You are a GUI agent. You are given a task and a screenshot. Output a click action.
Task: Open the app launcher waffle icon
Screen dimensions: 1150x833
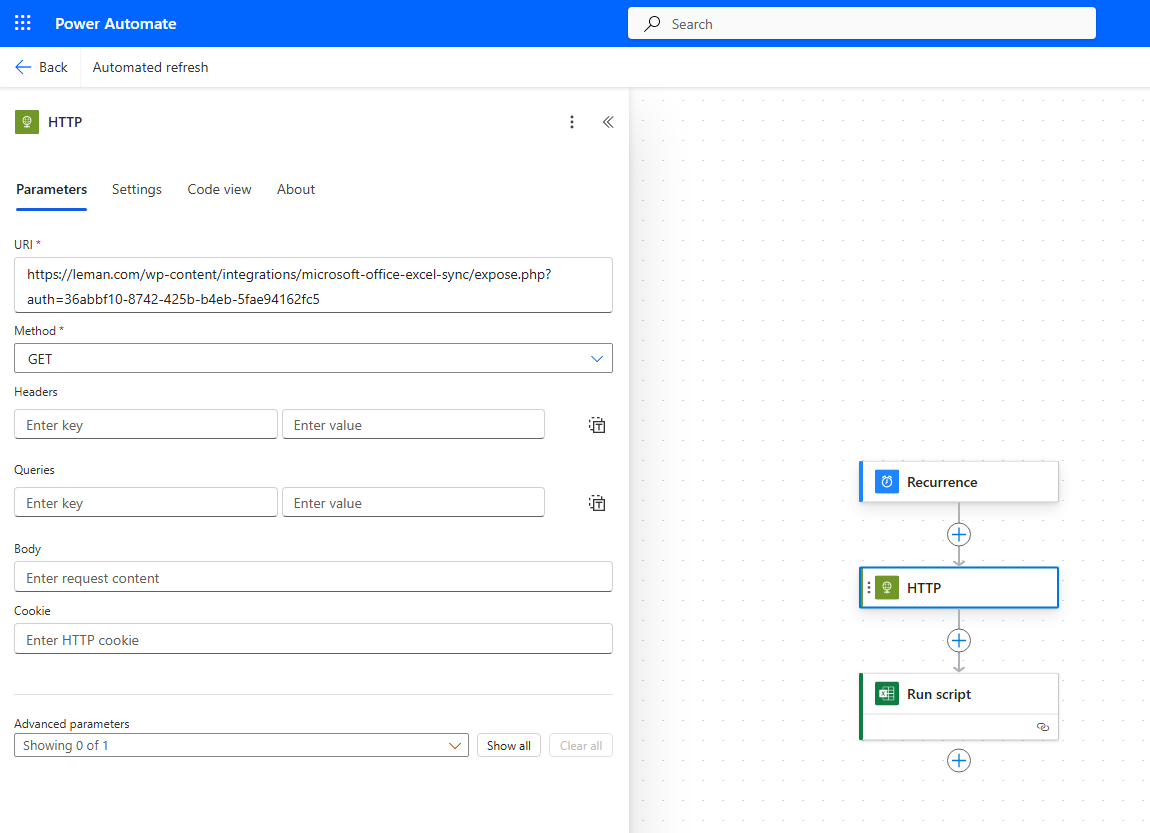click(23, 23)
